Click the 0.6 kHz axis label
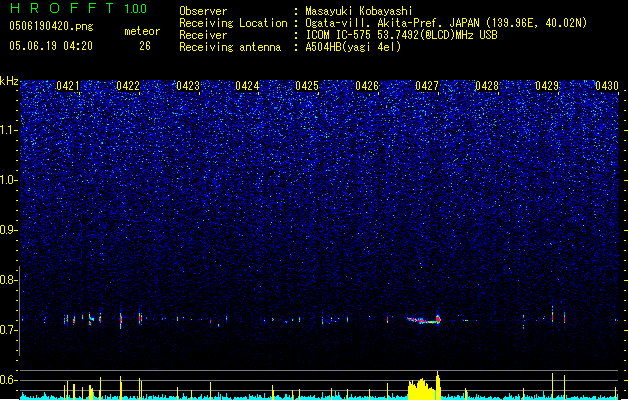 [9, 380]
